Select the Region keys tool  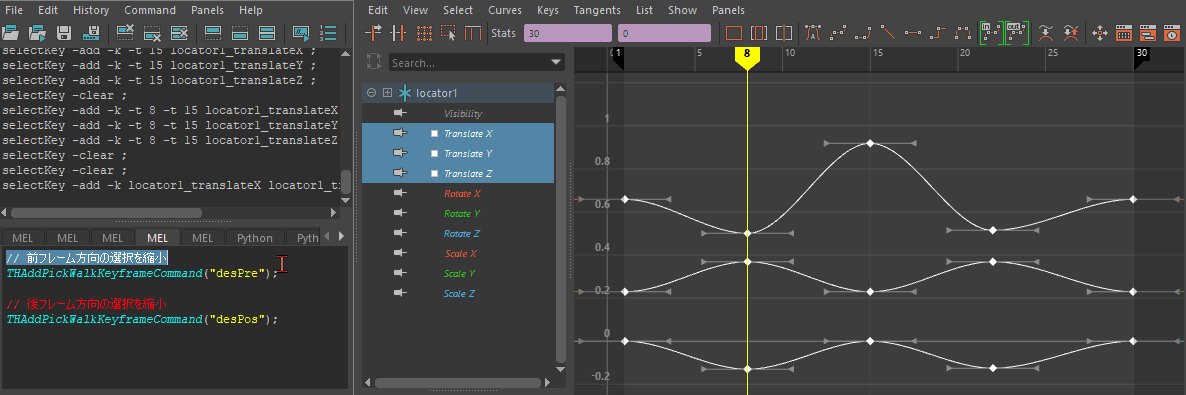click(x=449, y=33)
